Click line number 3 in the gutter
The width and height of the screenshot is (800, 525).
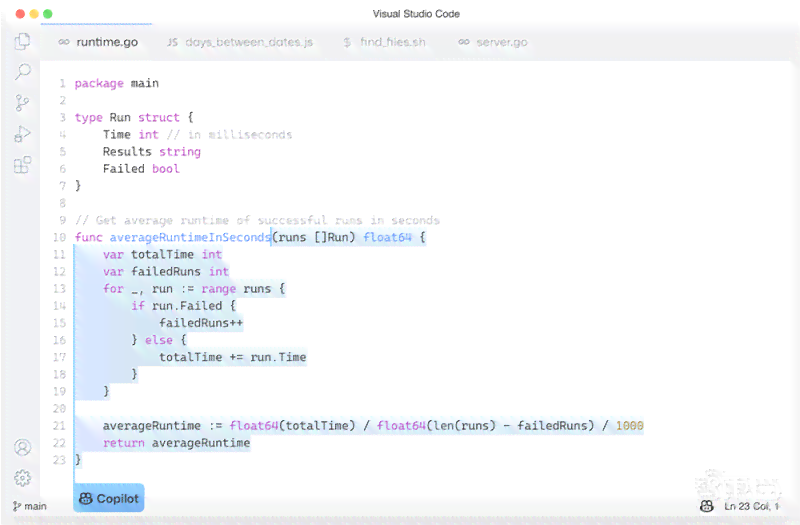62,117
